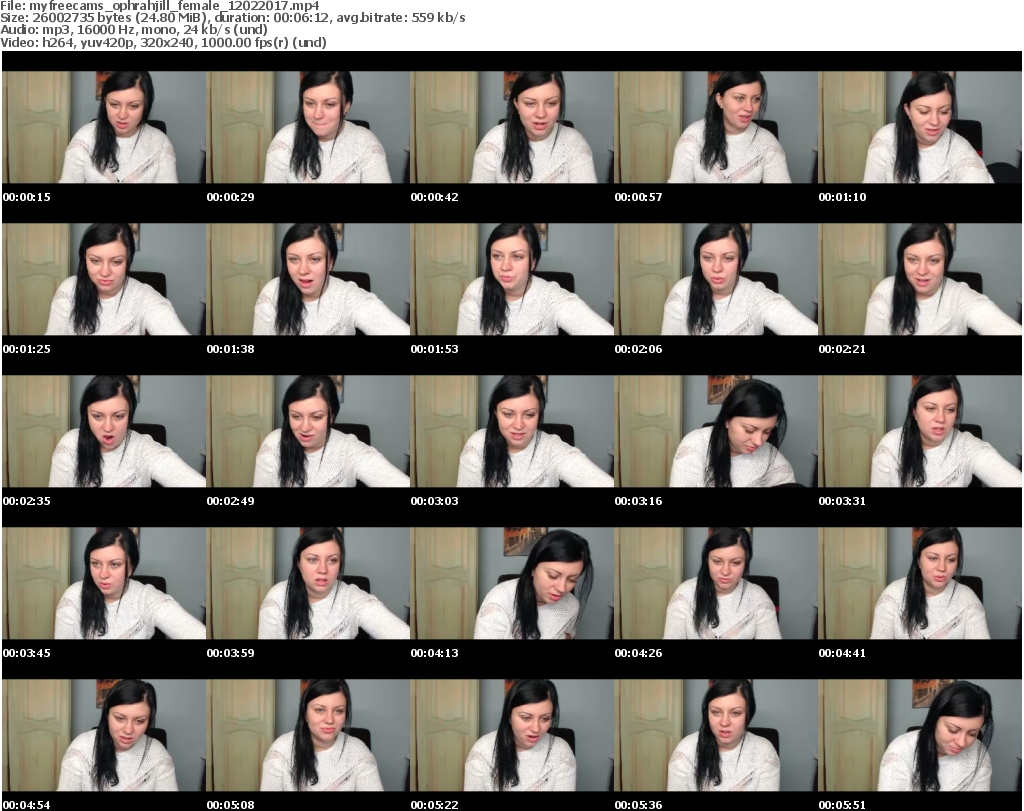Click the timestamp label 00:00:57
Screen dimensions: 1024x811
pyautogui.click(x=639, y=197)
